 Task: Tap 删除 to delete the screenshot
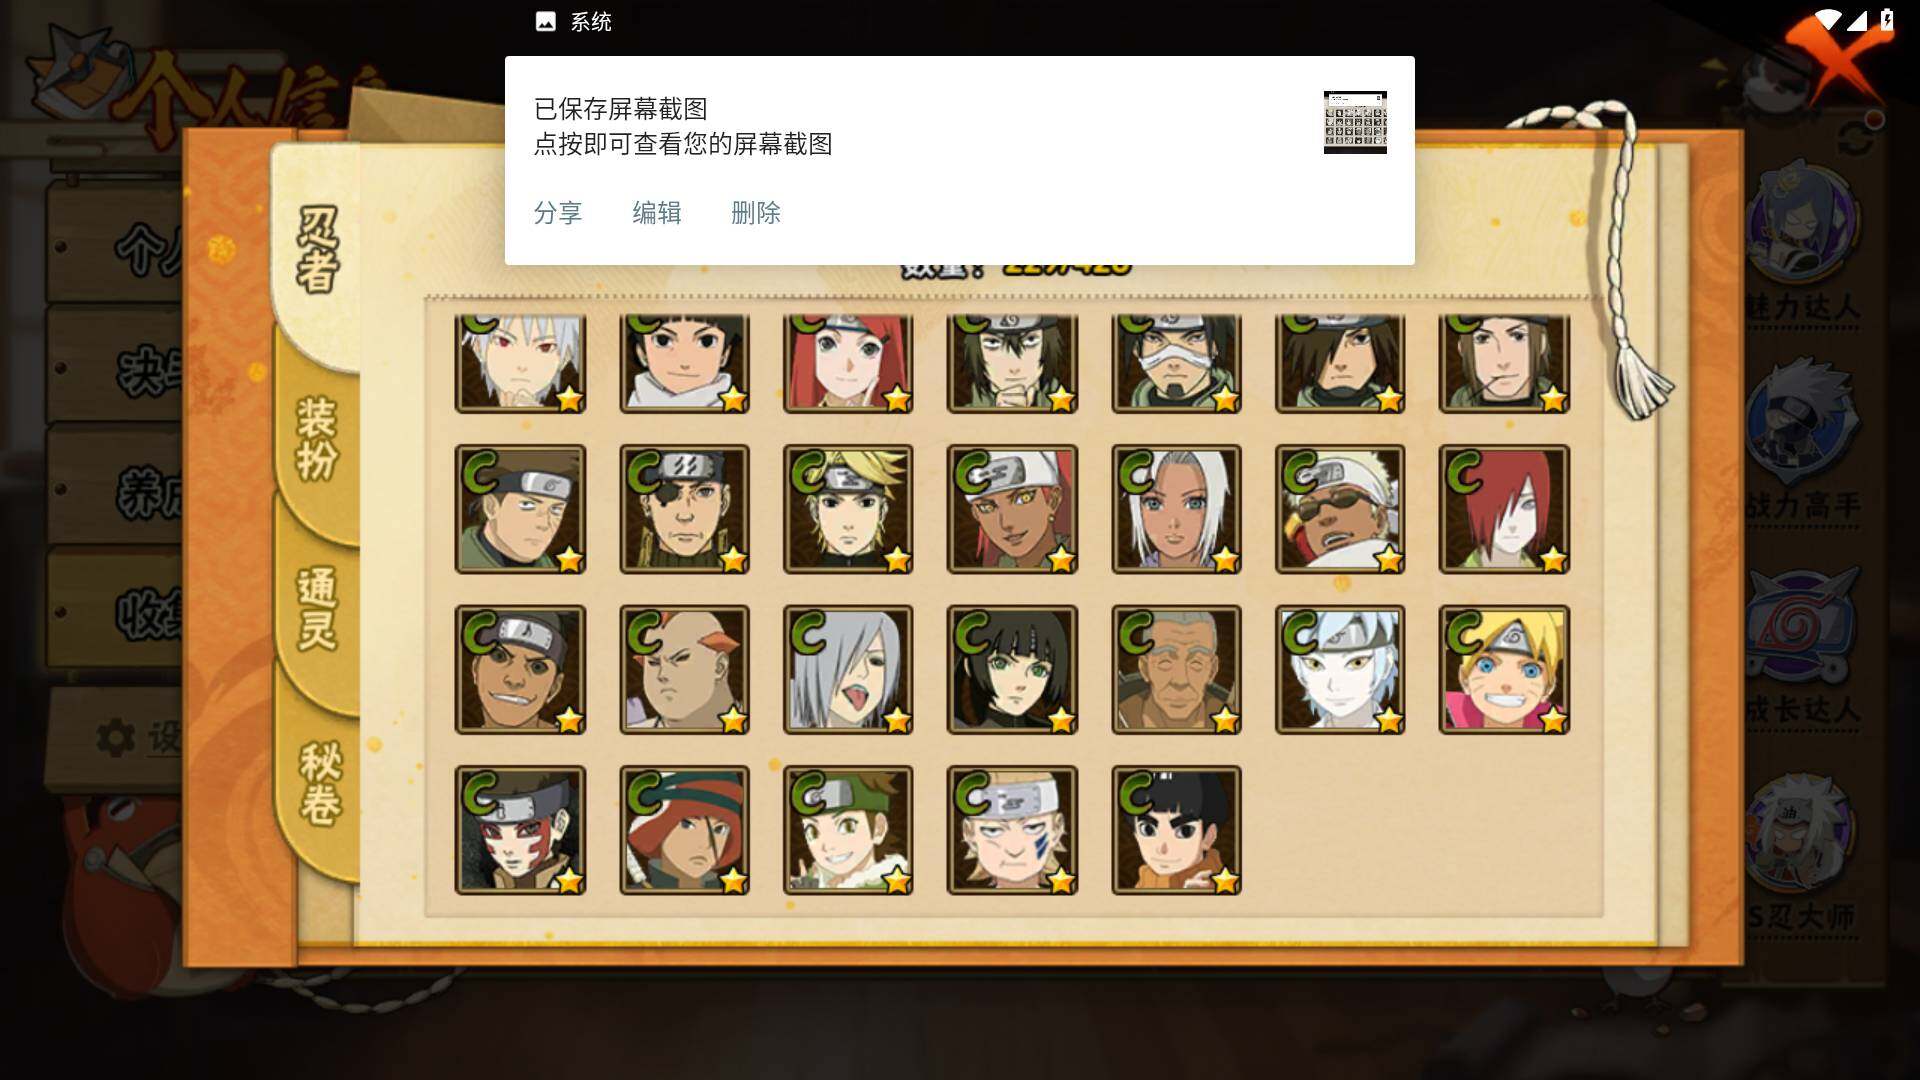click(x=756, y=213)
